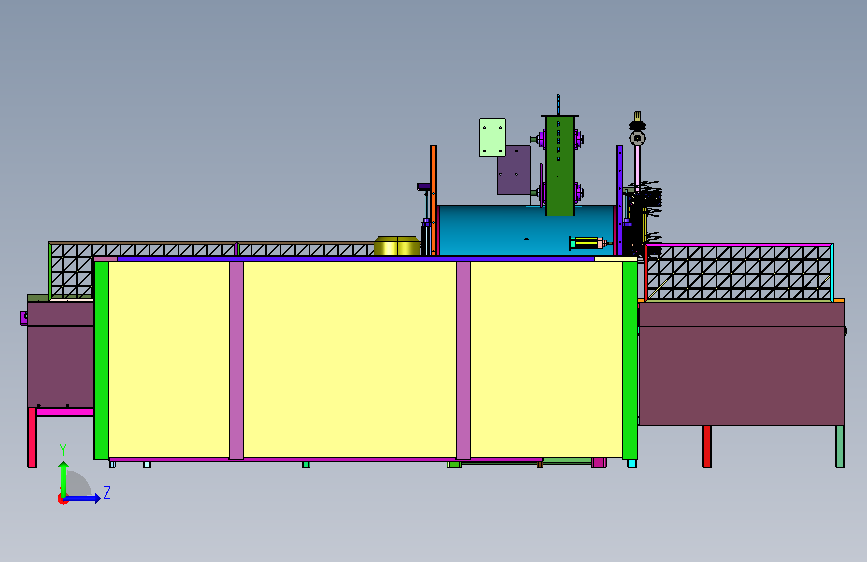Viewport: 867px width, 562px height.
Task: Select the pale green leg under the right table
Action: (840, 446)
